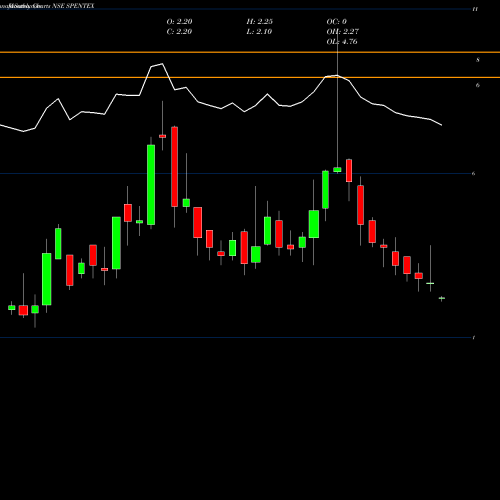Image resolution: width=500 pixels, height=500 pixels.
Task: Click the "H: 2.25" high price value
Action: (x=260, y=22)
